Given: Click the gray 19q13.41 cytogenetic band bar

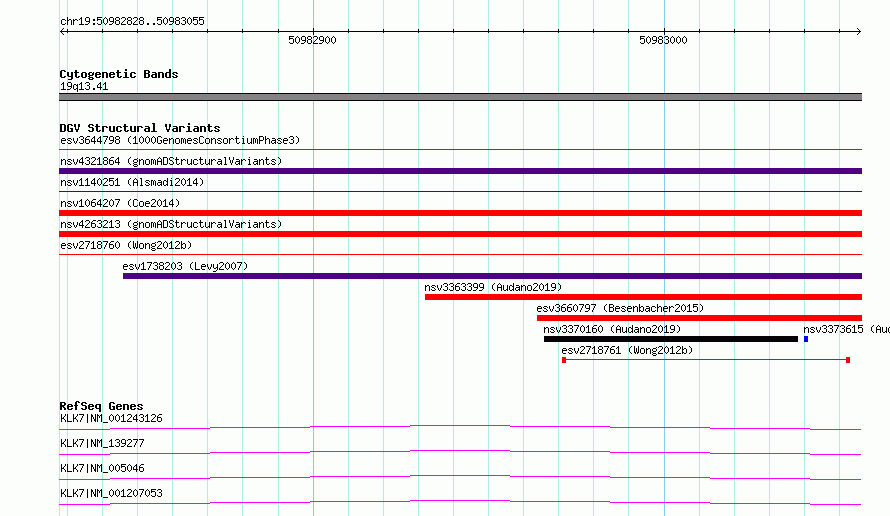Looking at the screenshot, I should pyautogui.click(x=460, y=97).
